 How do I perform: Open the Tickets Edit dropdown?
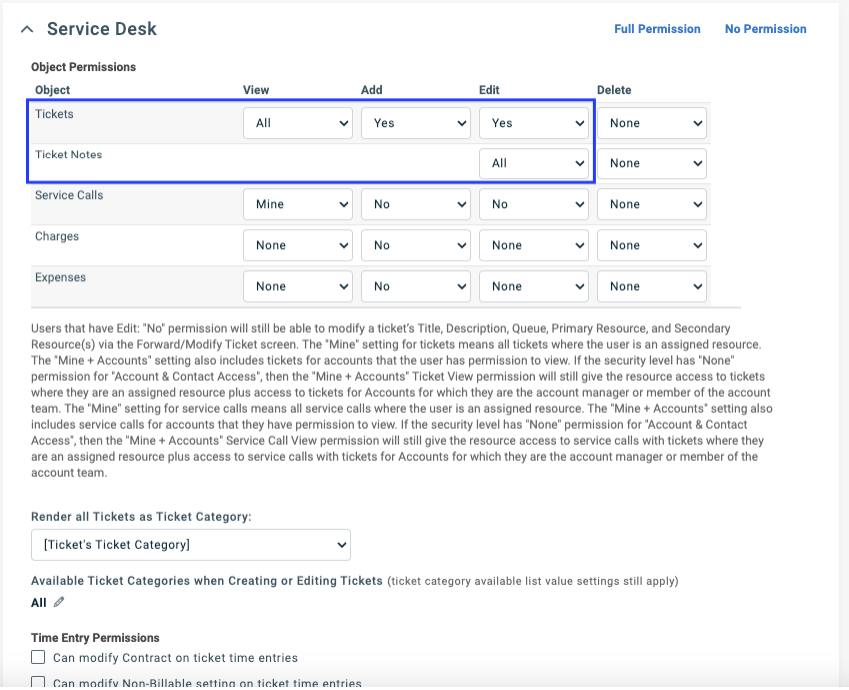[x=534, y=123]
